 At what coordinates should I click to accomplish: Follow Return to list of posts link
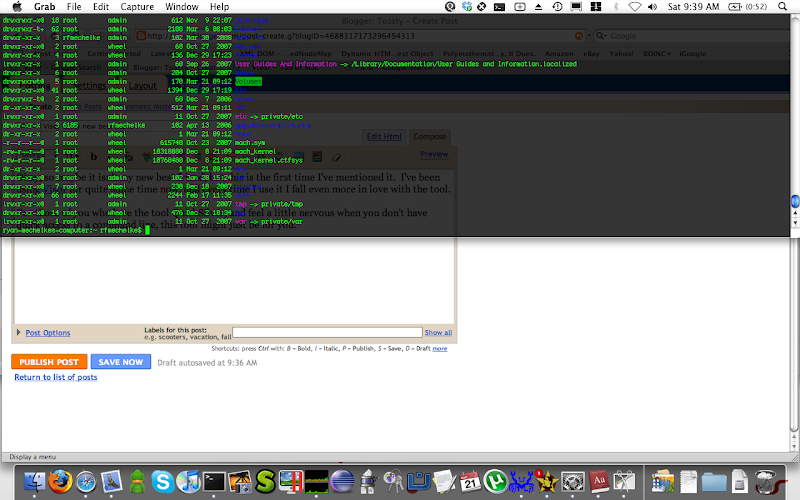[55, 377]
